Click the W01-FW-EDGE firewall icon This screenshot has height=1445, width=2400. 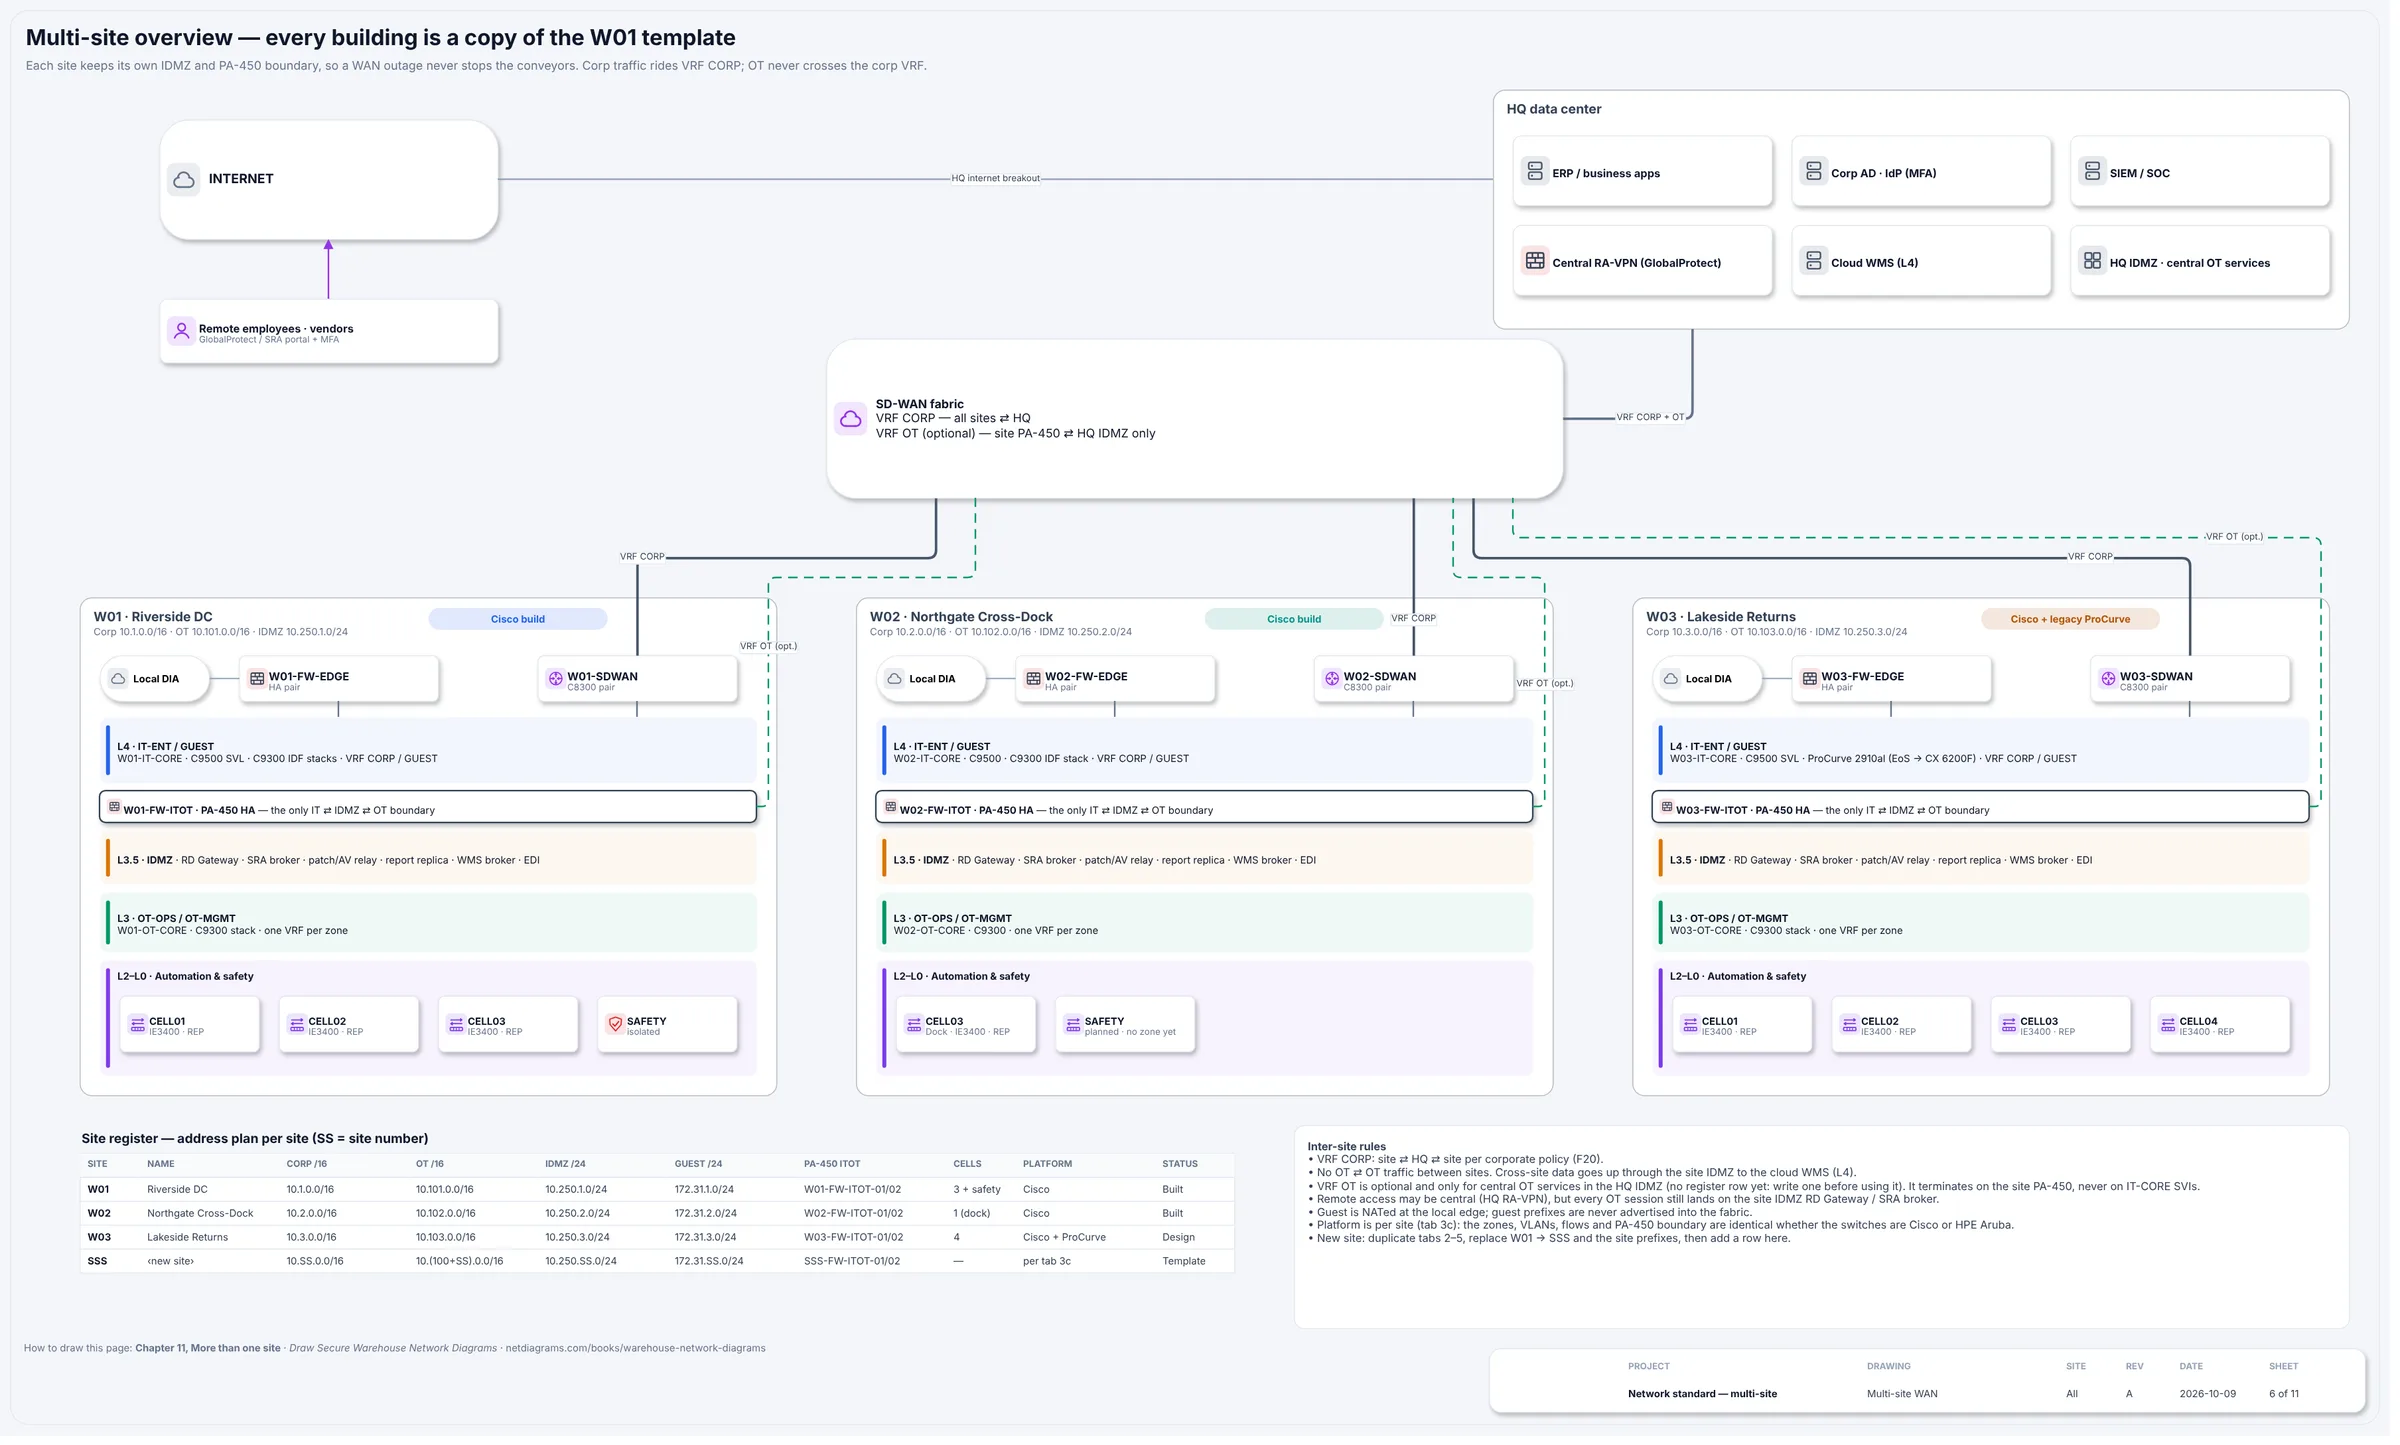point(258,682)
